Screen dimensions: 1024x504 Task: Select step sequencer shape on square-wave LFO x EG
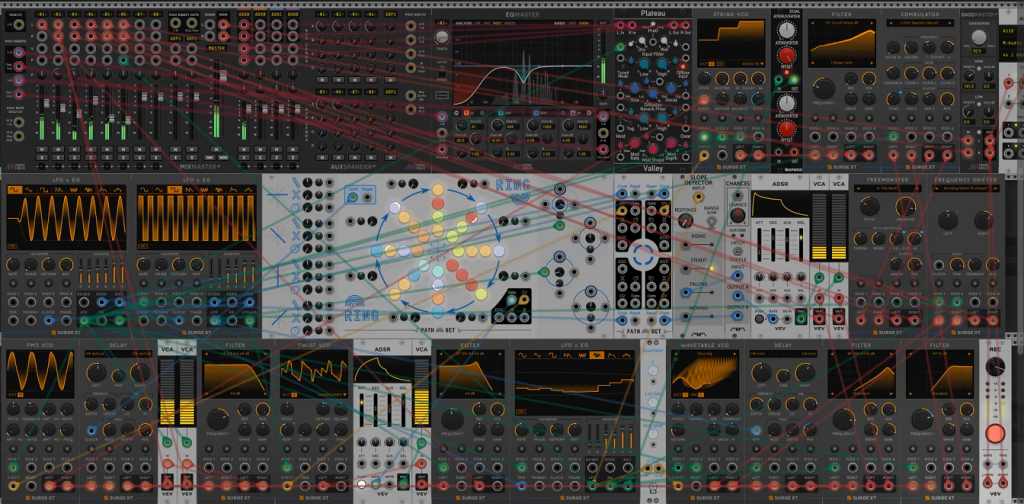[x=249, y=189]
